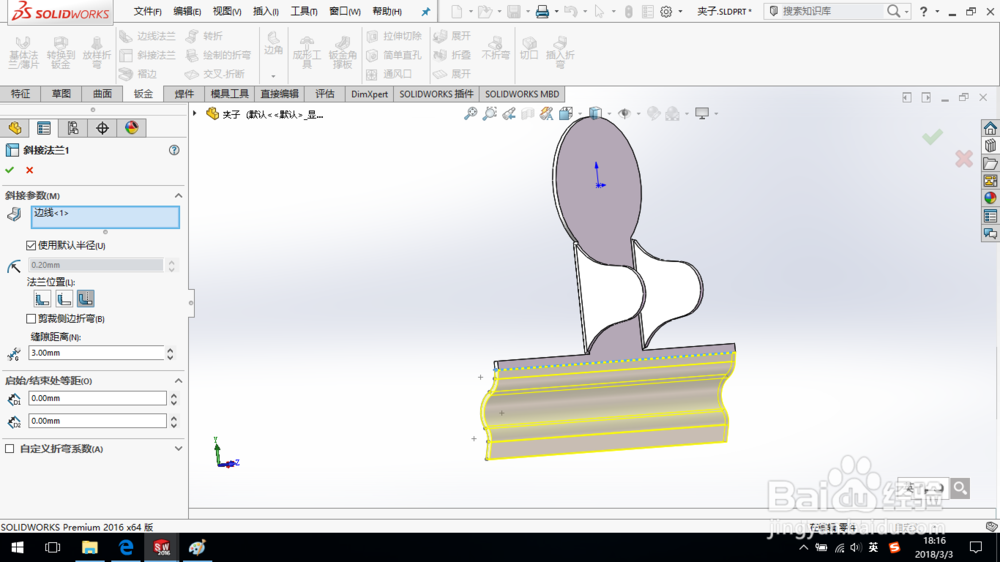Cancel the miter flange with red X
Viewport: 1000px width, 562px height.
(x=29, y=170)
